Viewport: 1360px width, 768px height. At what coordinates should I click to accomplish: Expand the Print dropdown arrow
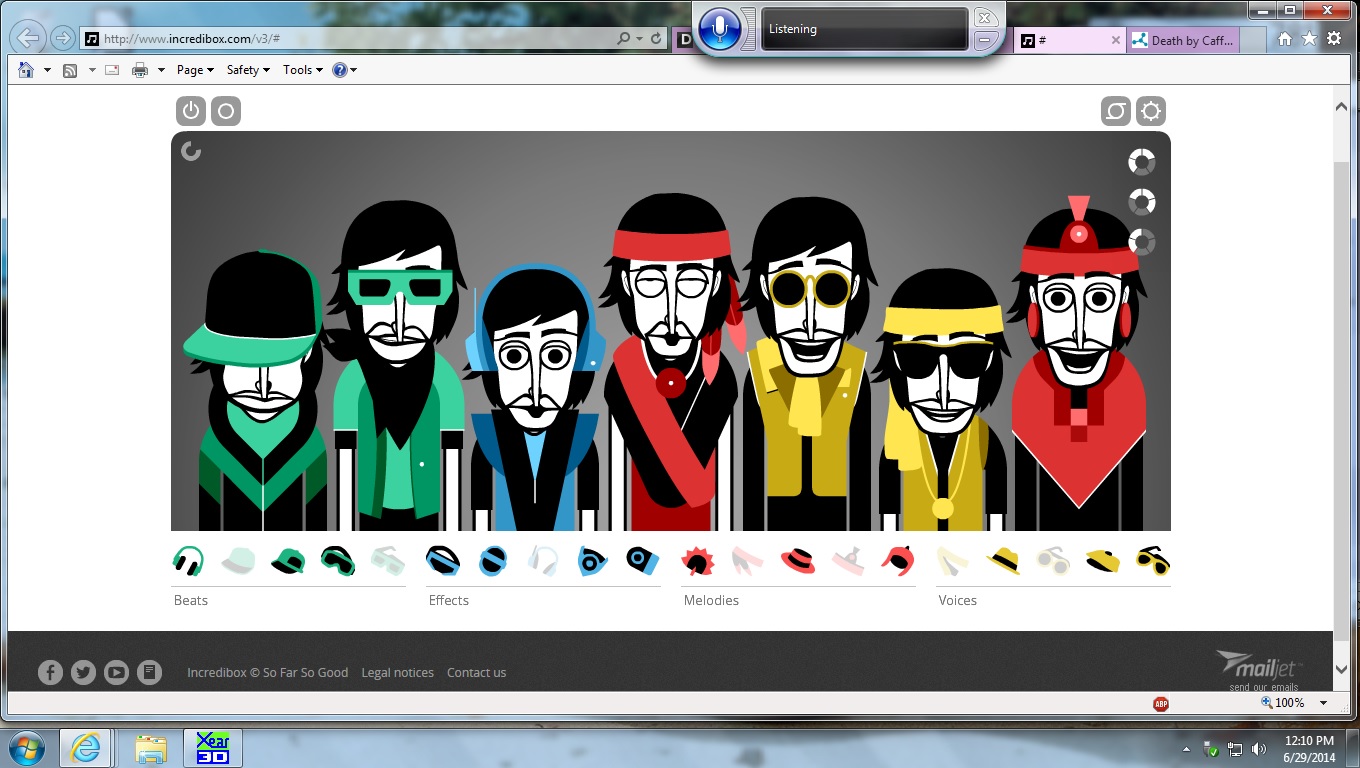click(x=162, y=70)
